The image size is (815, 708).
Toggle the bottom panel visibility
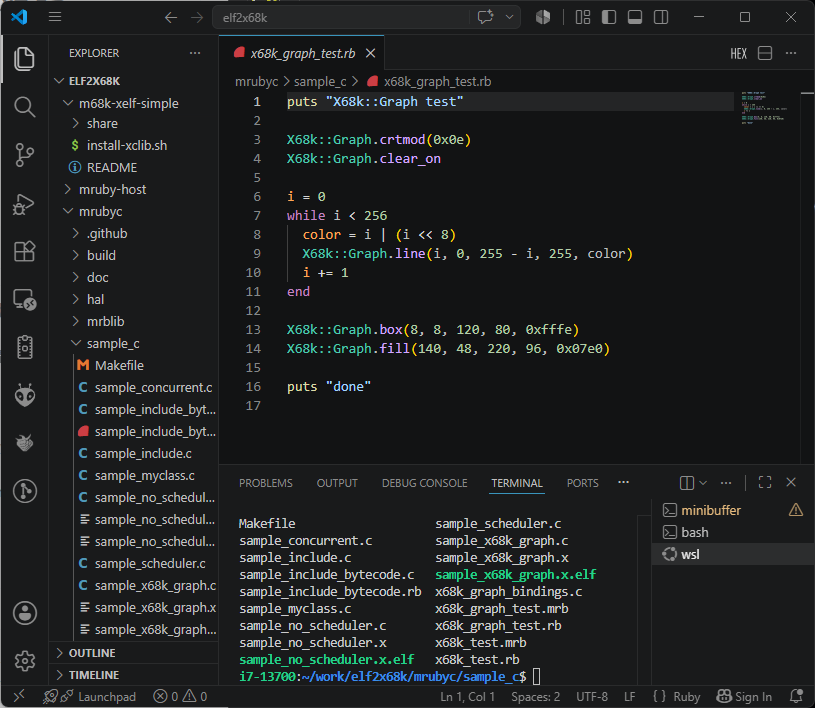[635, 17]
